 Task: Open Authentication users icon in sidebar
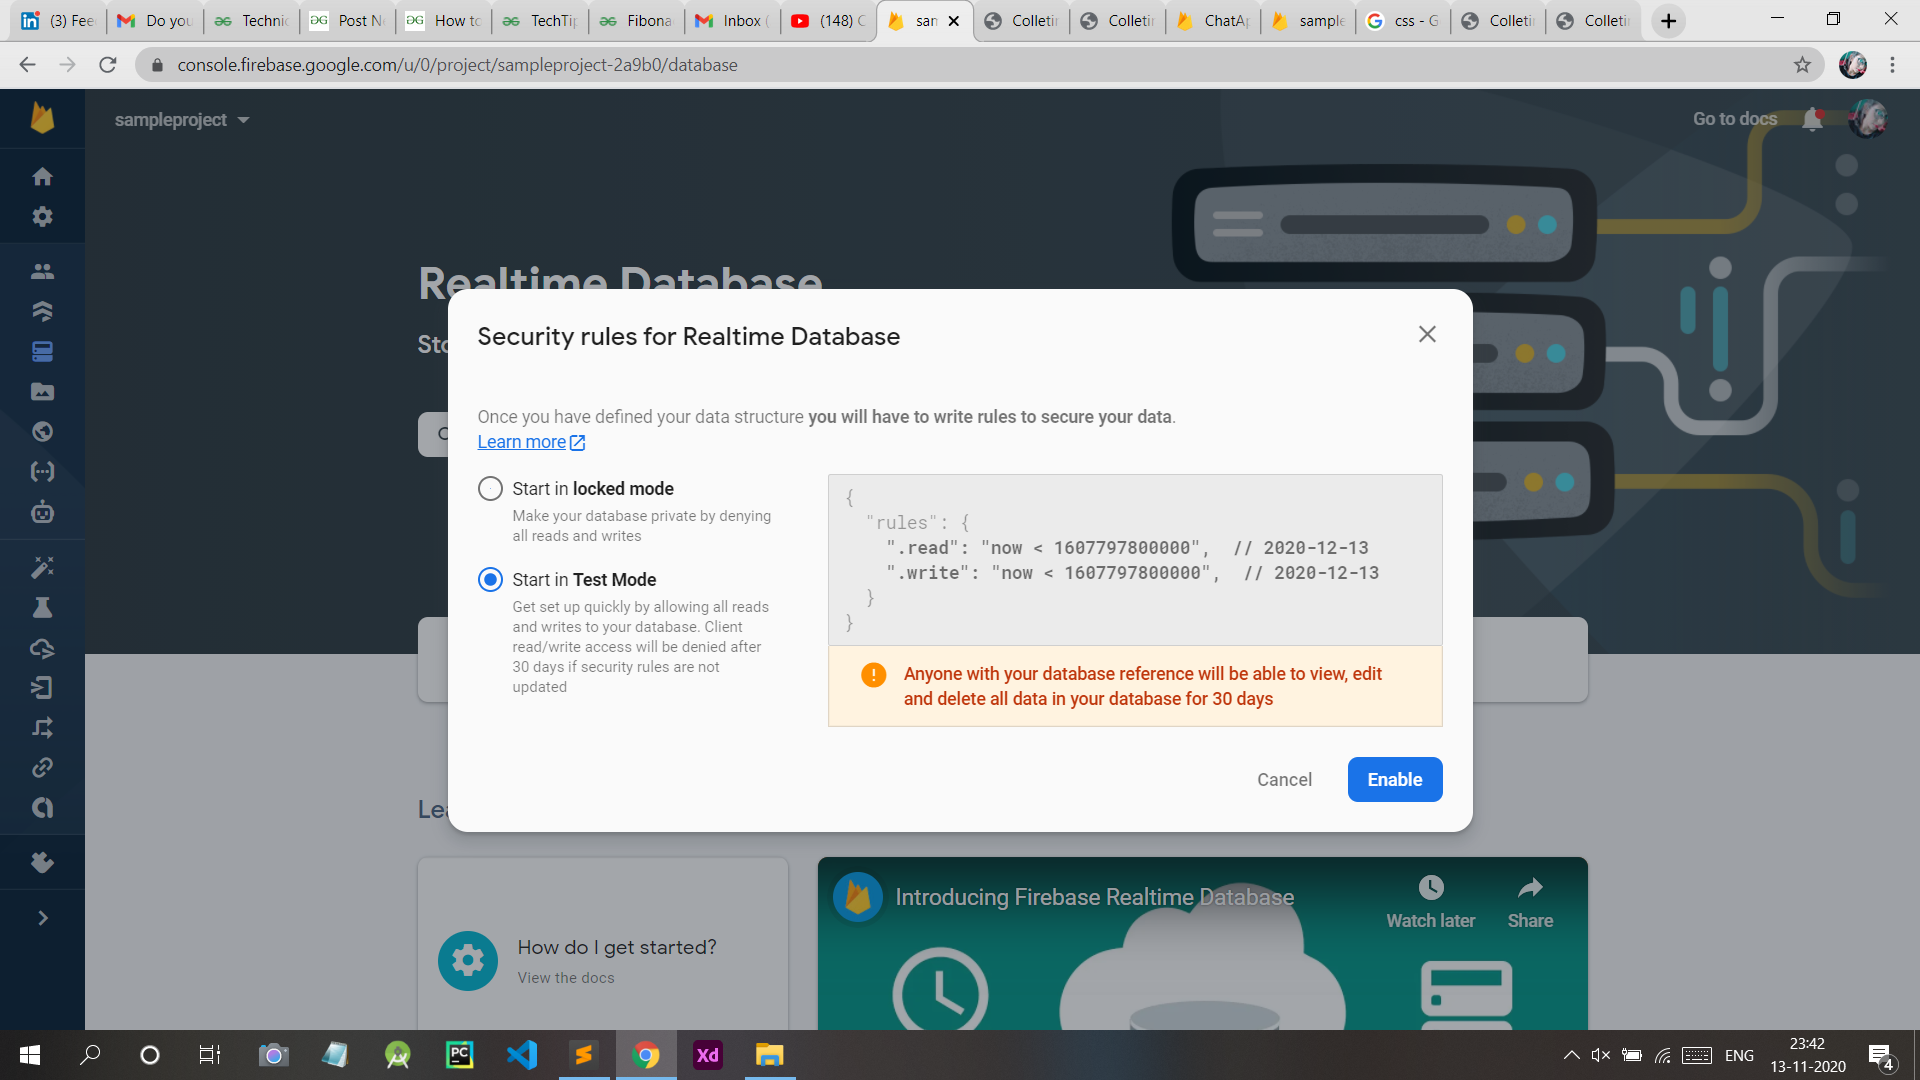pos(42,271)
